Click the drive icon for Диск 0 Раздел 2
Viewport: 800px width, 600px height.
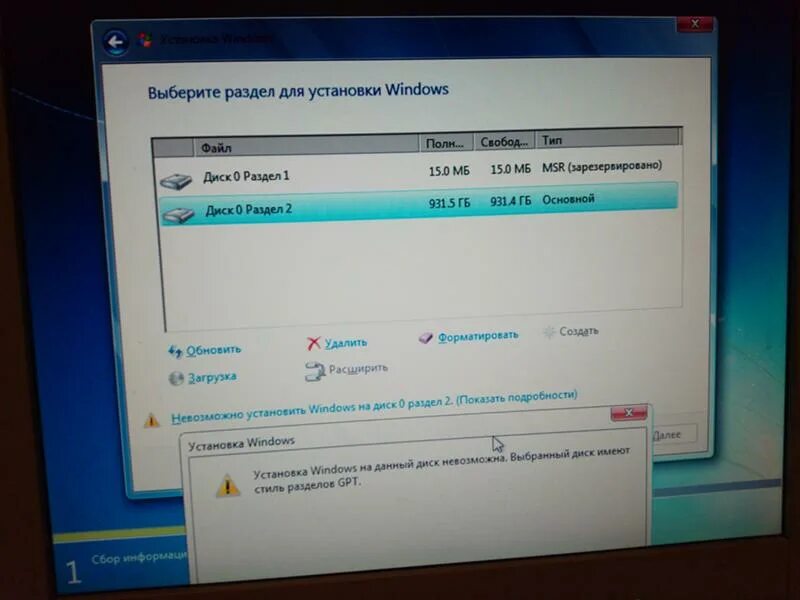pos(178,214)
